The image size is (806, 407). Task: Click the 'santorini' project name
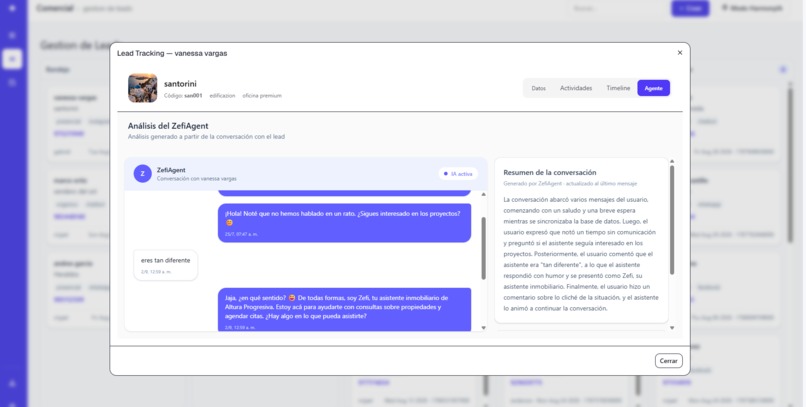180,84
